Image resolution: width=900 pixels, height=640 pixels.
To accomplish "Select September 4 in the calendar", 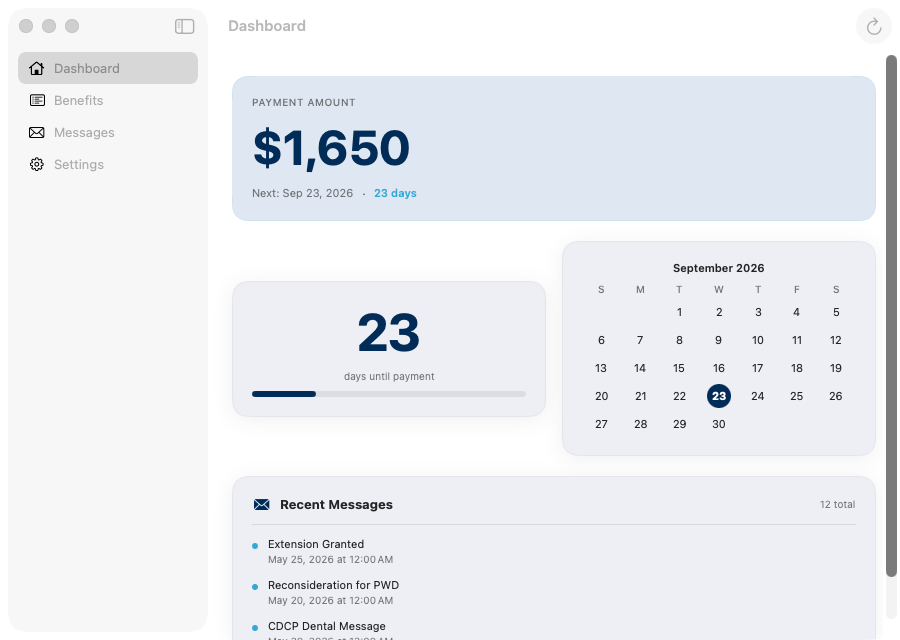I will point(797,312).
